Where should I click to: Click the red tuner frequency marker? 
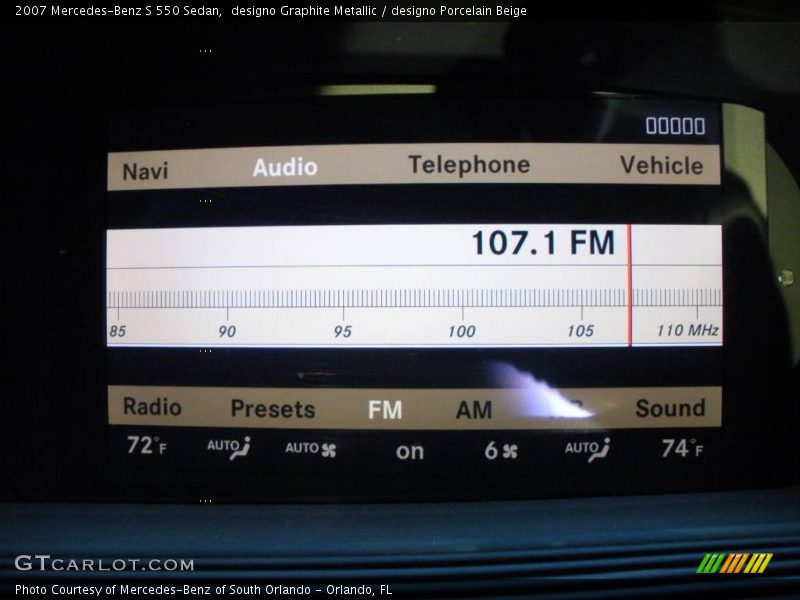click(630, 285)
